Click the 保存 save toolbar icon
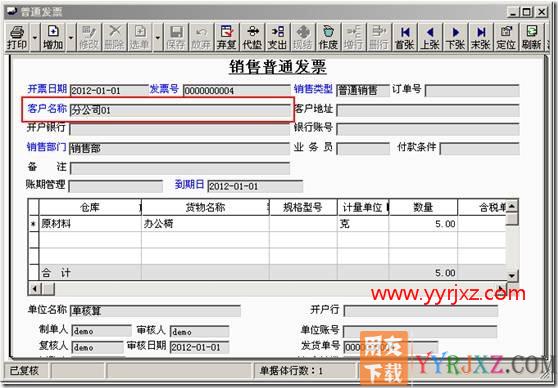The width and height of the screenshot is (558, 388). (176, 37)
